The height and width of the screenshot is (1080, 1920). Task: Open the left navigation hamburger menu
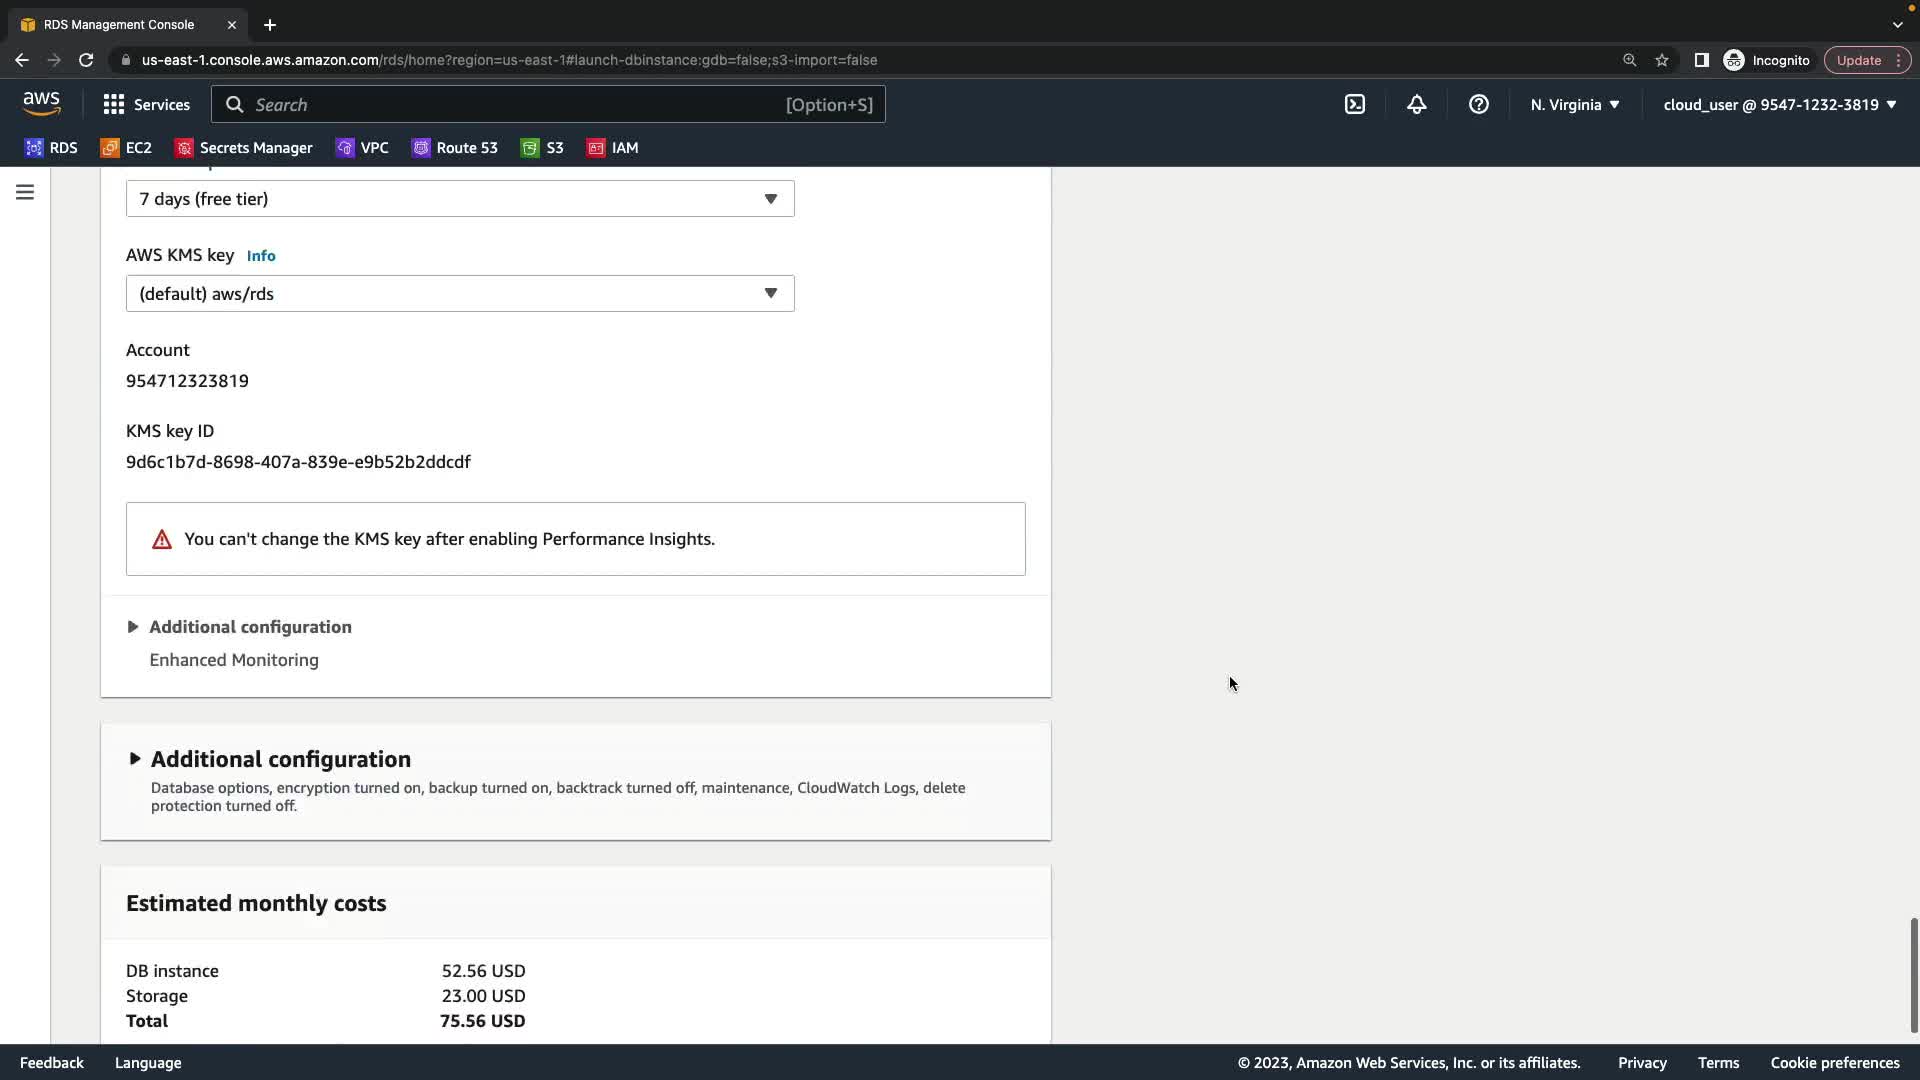(x=25, y=192)
